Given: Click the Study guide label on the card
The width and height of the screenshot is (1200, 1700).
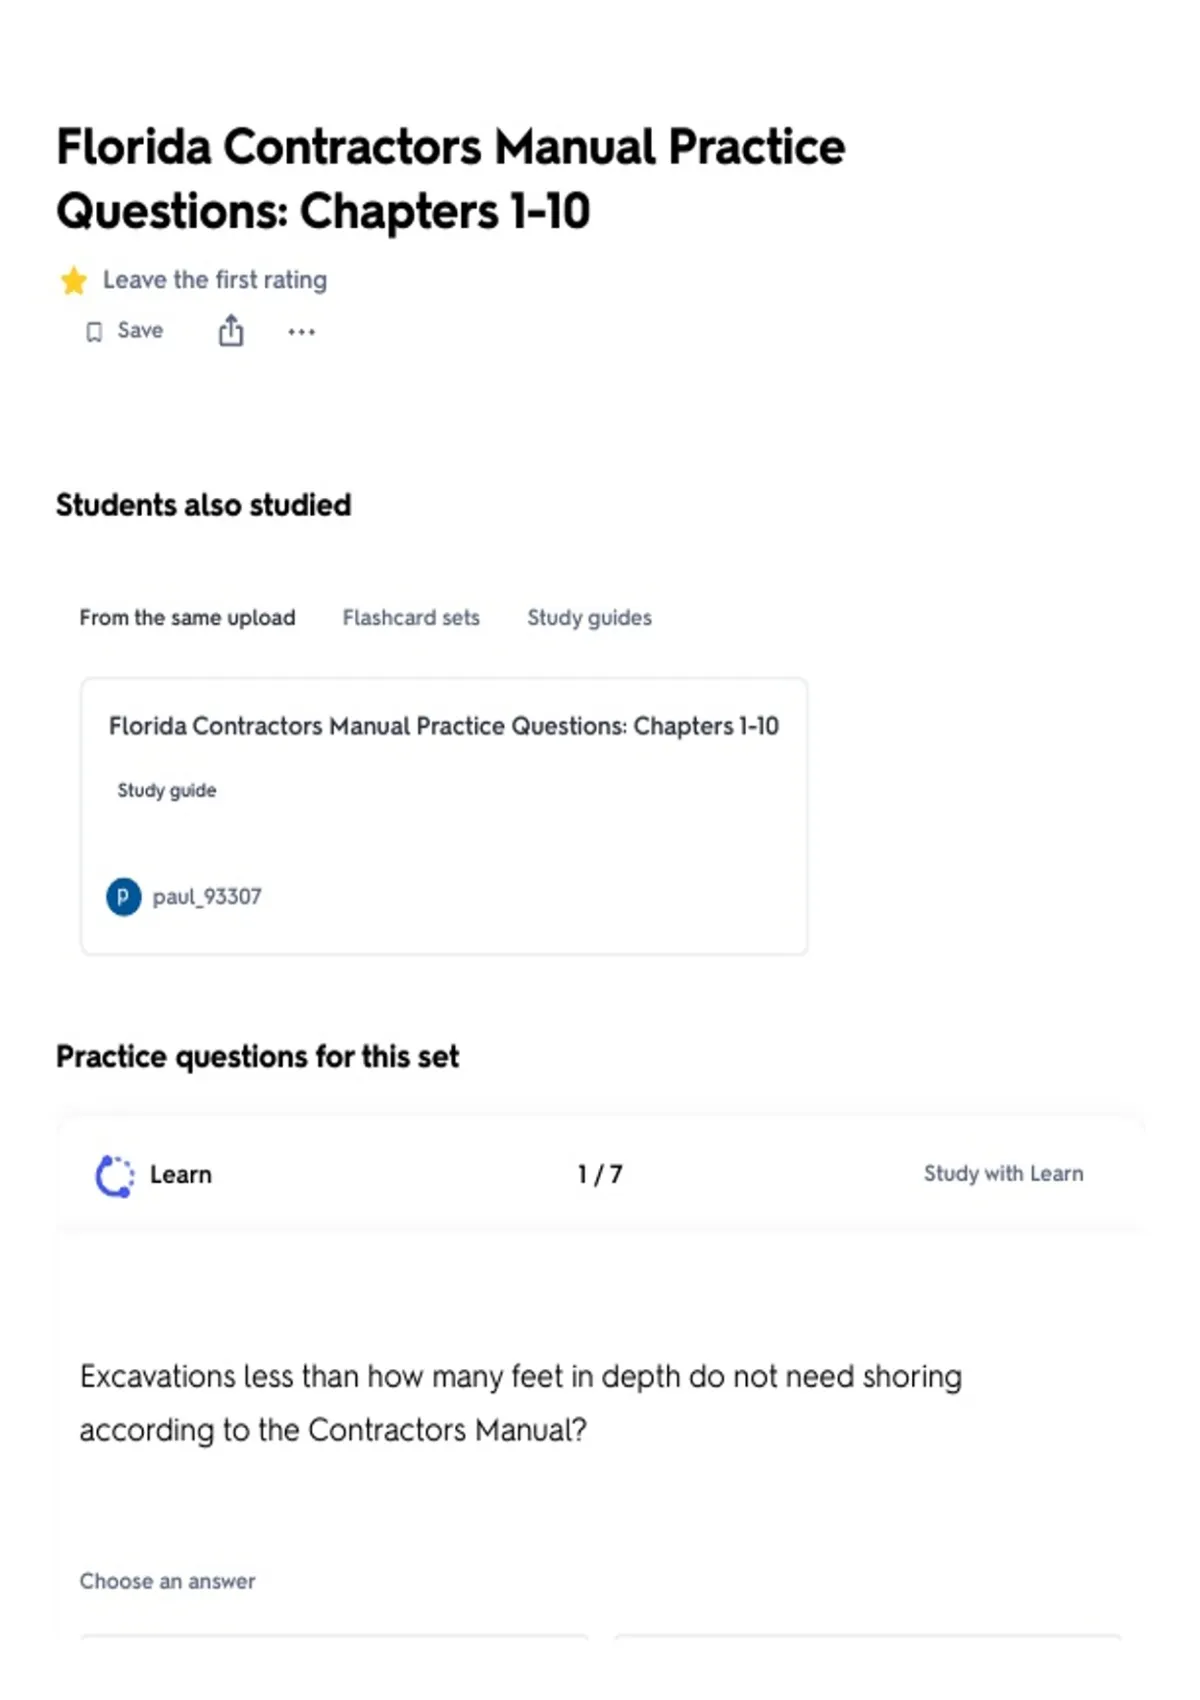Looking at the screenshot, I should tap(166, 791).
